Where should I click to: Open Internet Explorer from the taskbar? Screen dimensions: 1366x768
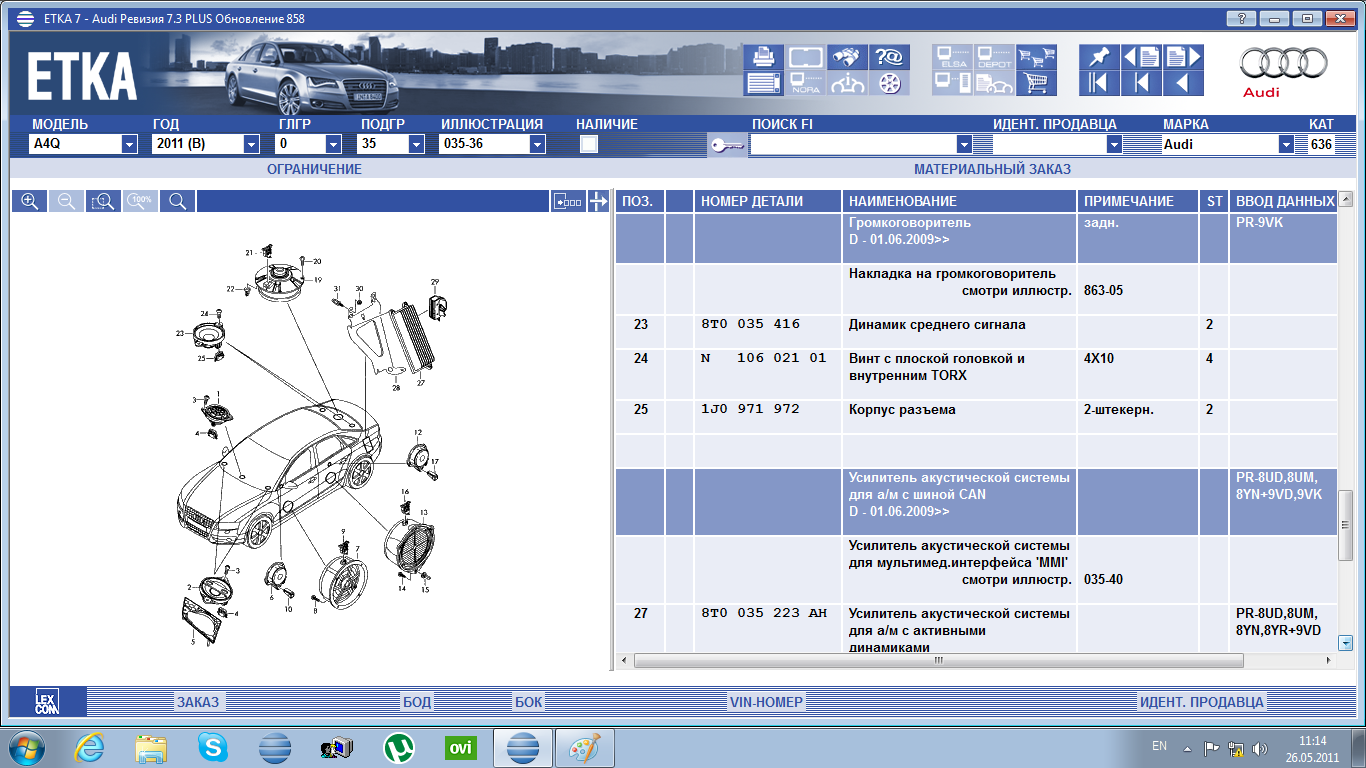(x=89, y=747)
